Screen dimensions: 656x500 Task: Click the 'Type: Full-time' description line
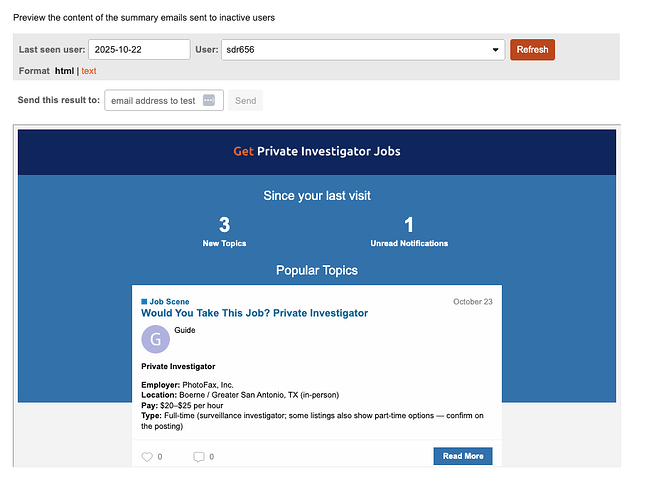click(x=312, y=421)
